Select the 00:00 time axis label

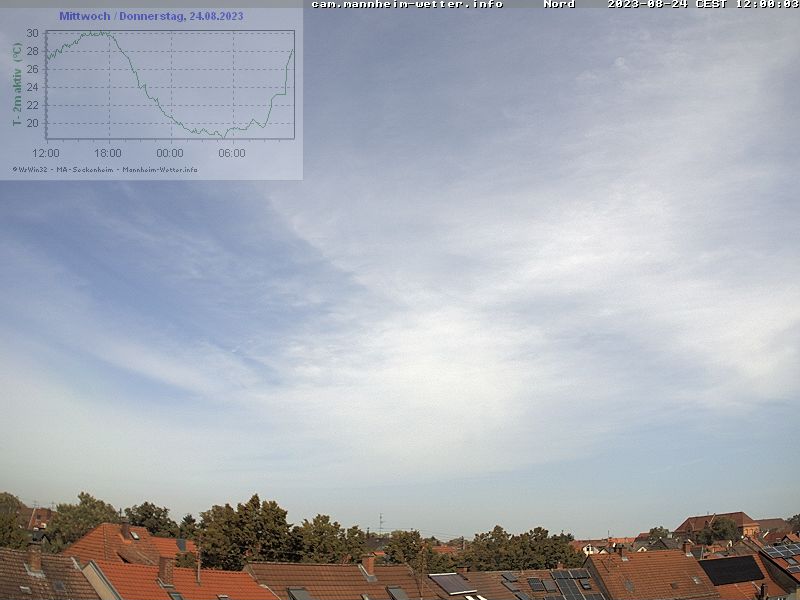(170, 153)
